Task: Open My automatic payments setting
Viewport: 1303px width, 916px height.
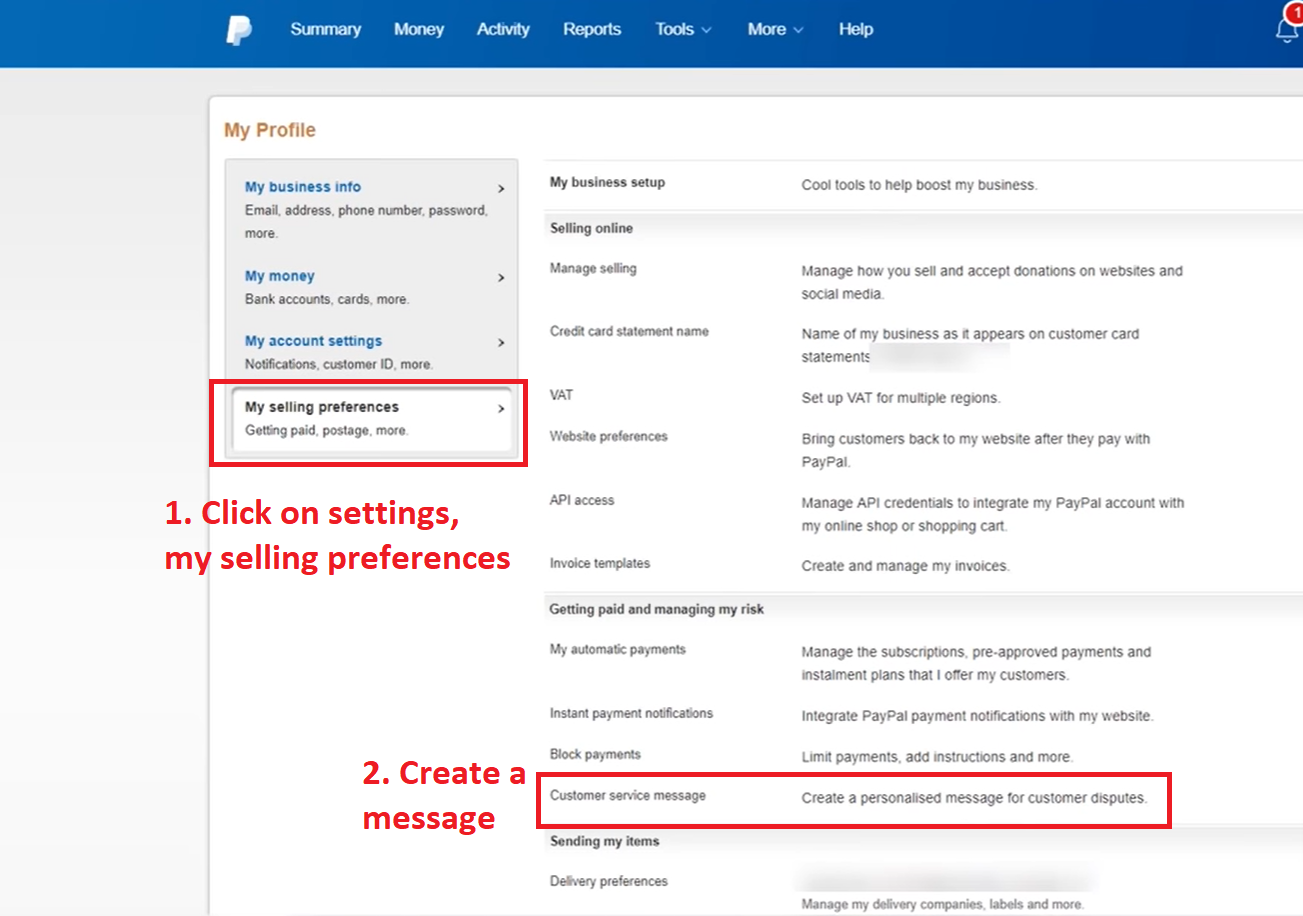Action: click(x=618, y=649)
